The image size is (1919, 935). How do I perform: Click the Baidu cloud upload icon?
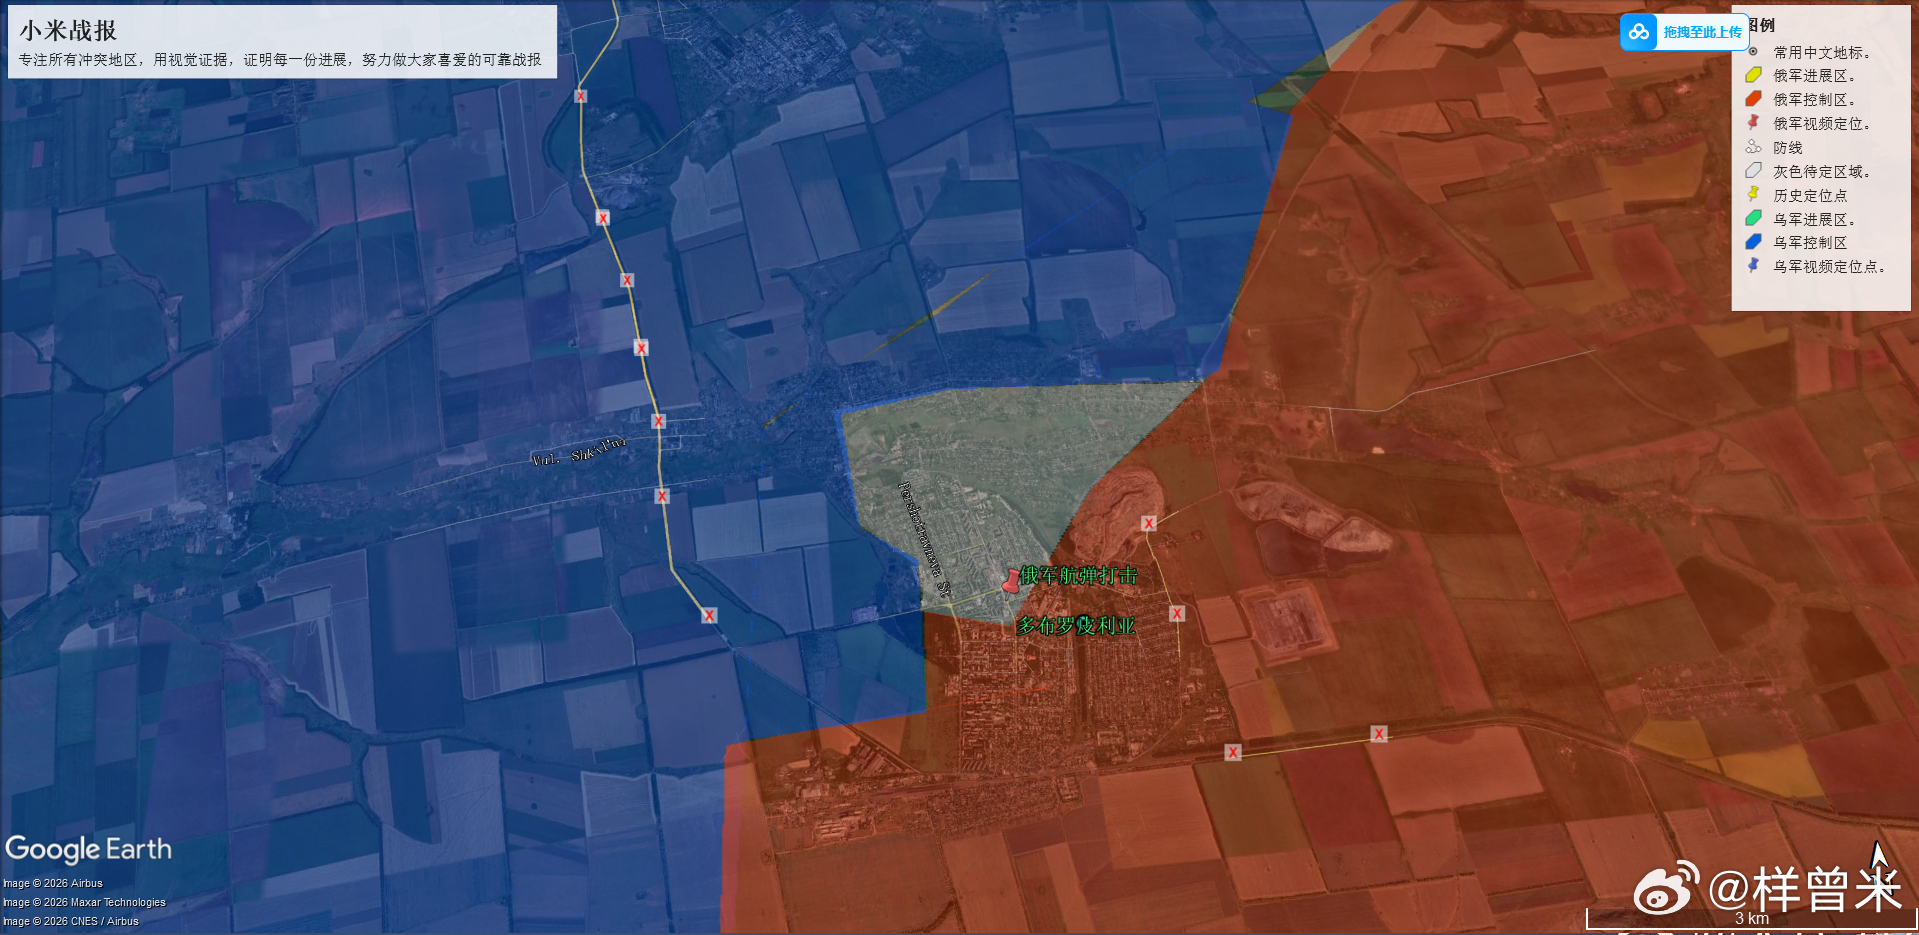point(1638,32)
